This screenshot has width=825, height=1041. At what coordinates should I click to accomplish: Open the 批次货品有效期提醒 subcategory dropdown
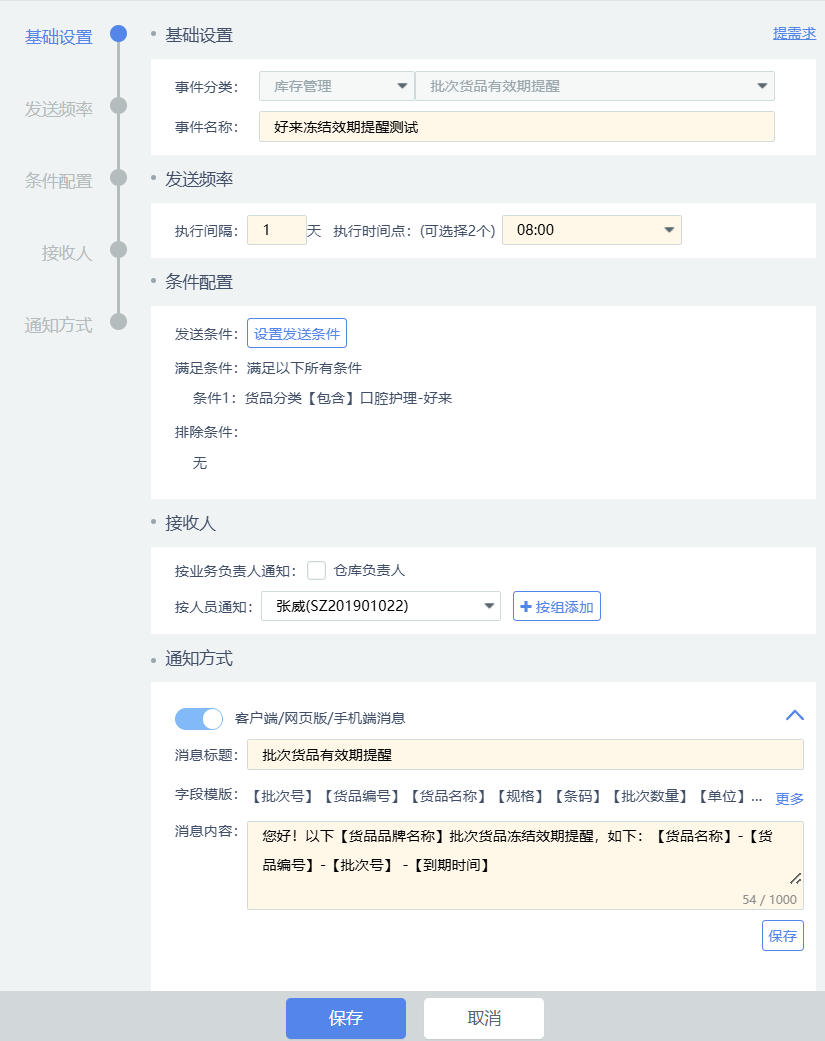(595, 86)
